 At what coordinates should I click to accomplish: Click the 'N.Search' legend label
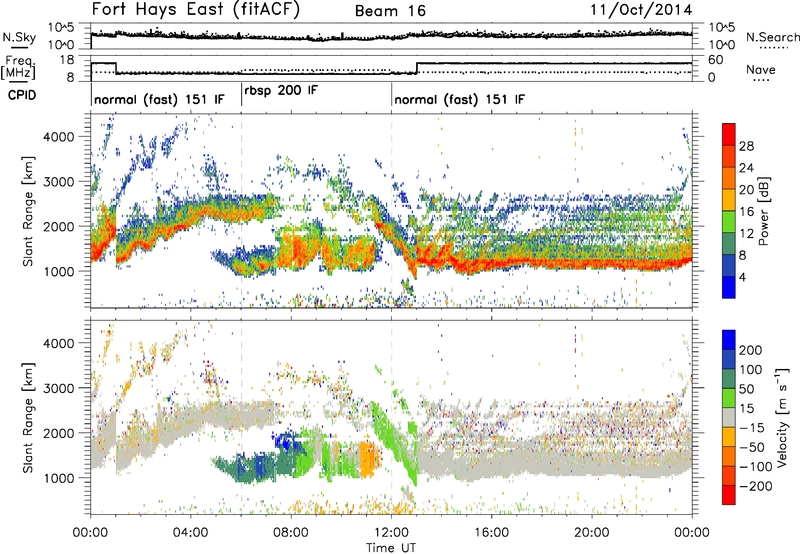773,37
